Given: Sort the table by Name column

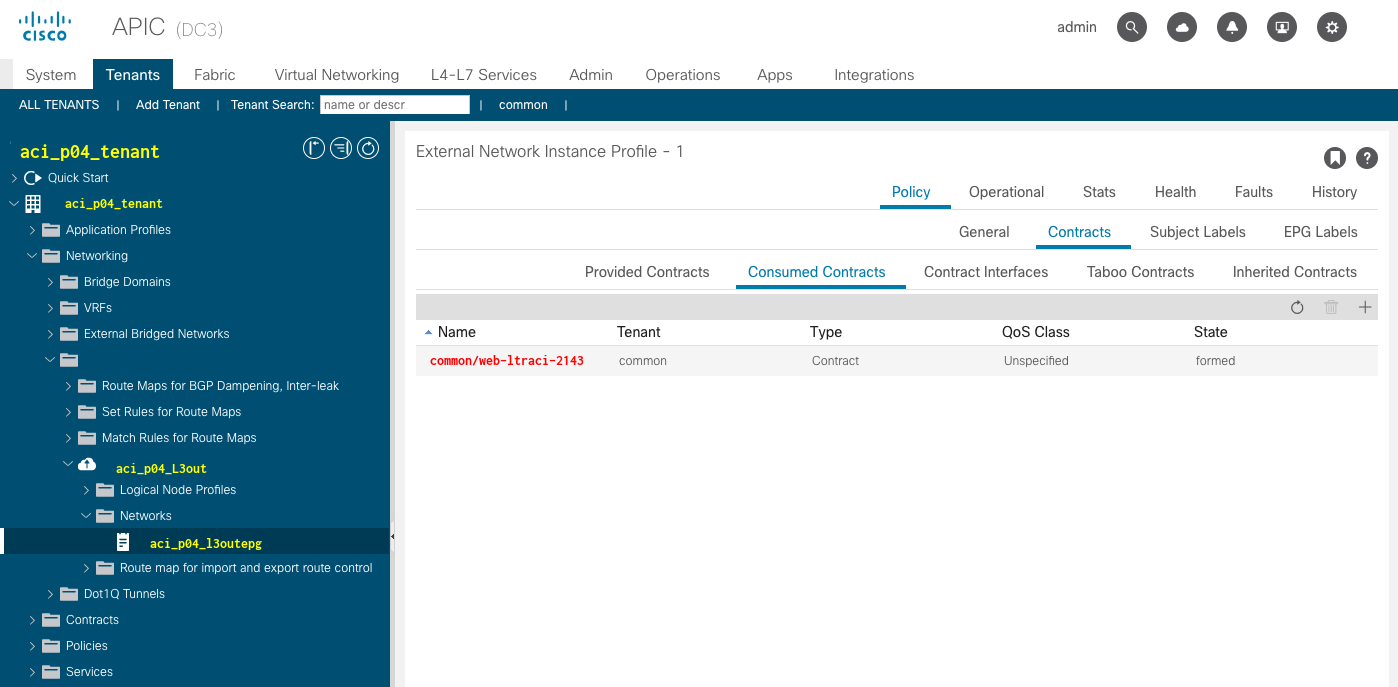Looking at the screenshot, I should [x=456, y=332].
